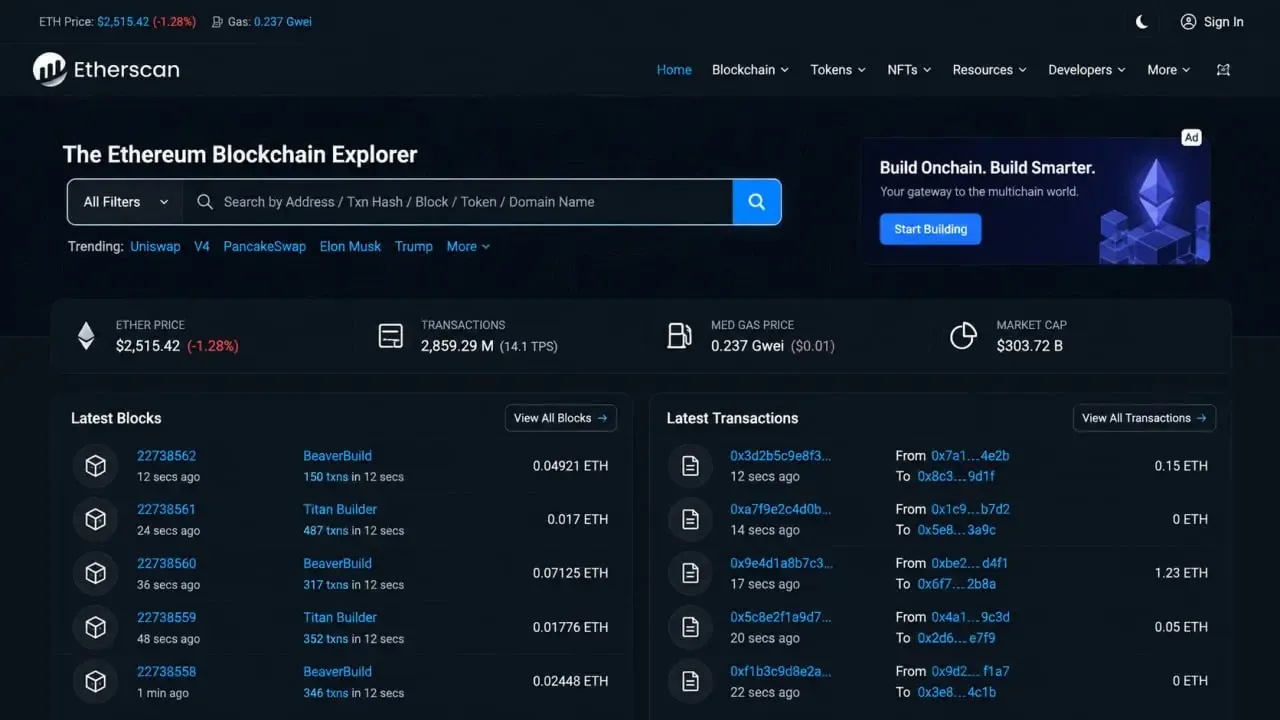Viewport: 1280px width, 720px height.
Task: Expand the trending More dropdown
Action: coord(468,246)
